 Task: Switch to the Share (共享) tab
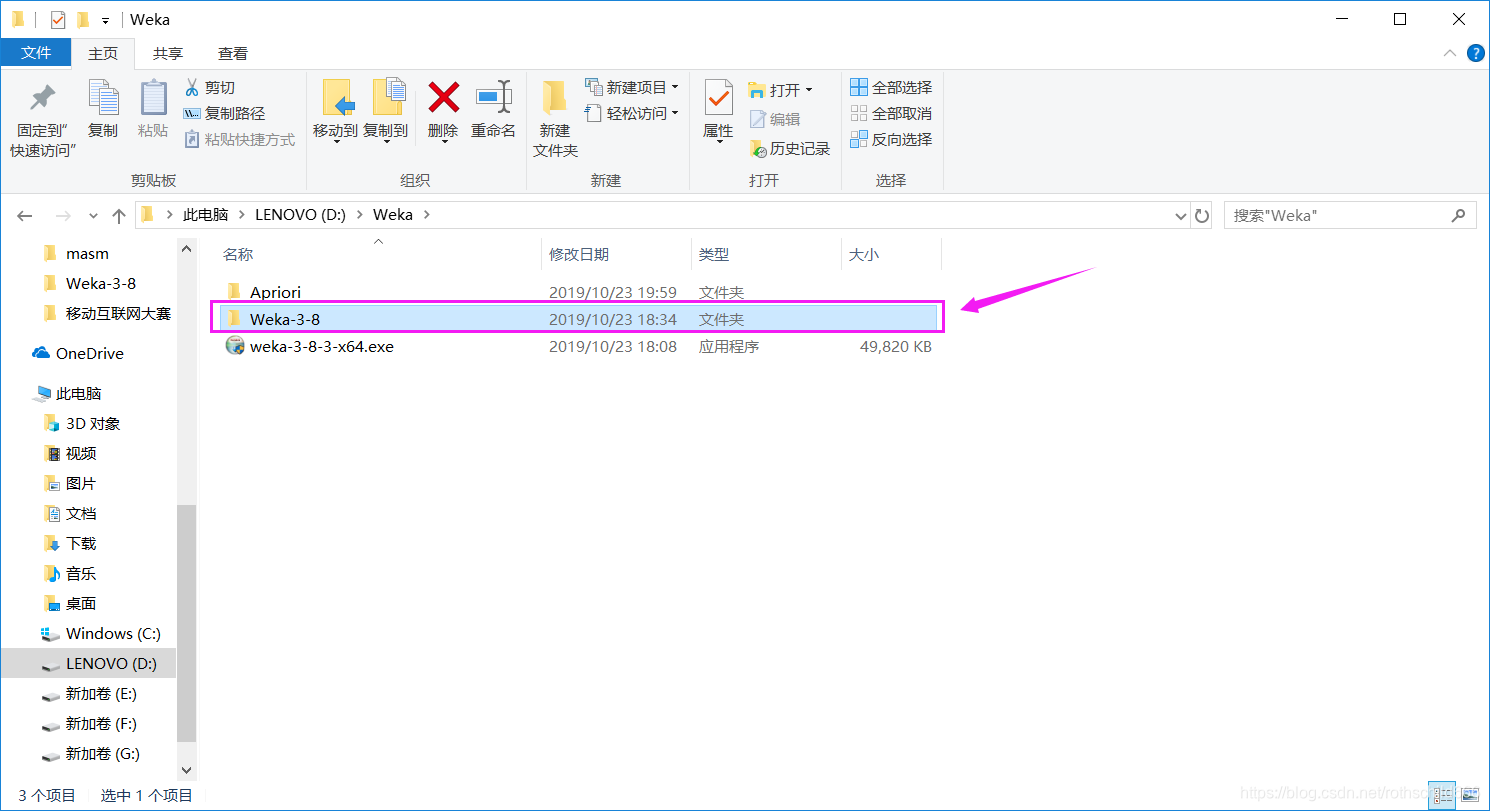coord(168,53)
